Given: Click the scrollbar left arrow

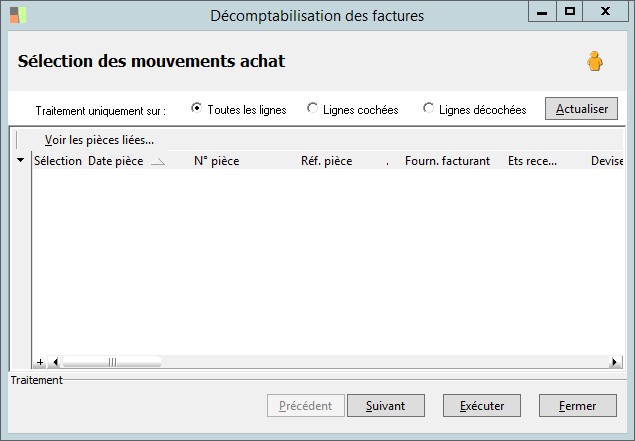Looking at the screenshot, I should (x=55, y=362).
